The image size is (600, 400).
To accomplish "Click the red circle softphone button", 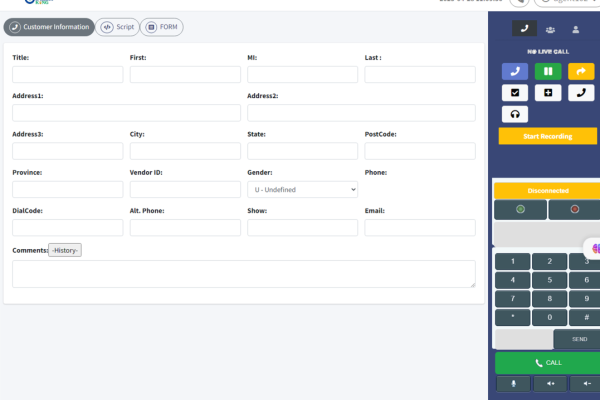I will (574, 209).
